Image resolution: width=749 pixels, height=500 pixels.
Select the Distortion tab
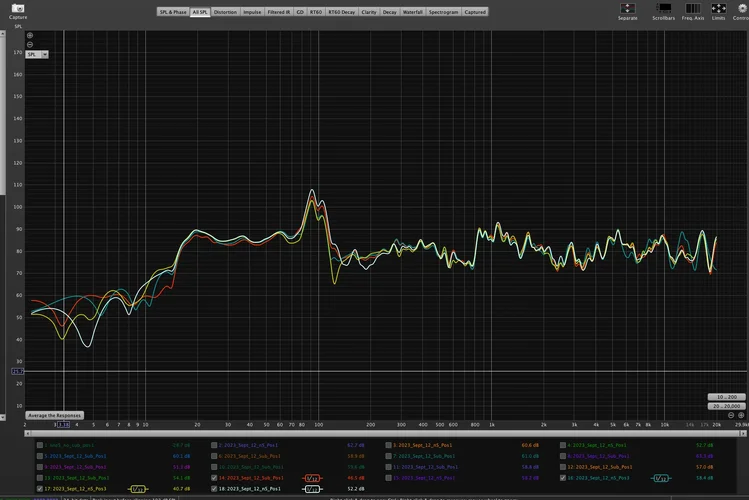pyautogui.click(x=225, y=12)
